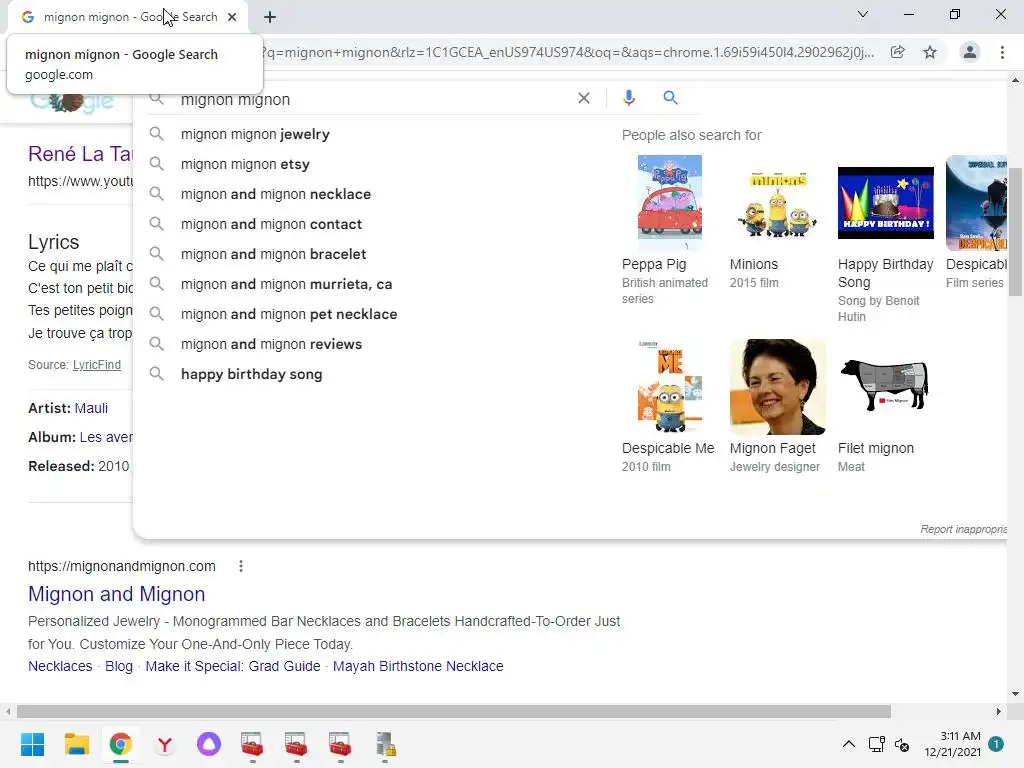Click the Peppa Pig thumbnail

click(669, 203)
